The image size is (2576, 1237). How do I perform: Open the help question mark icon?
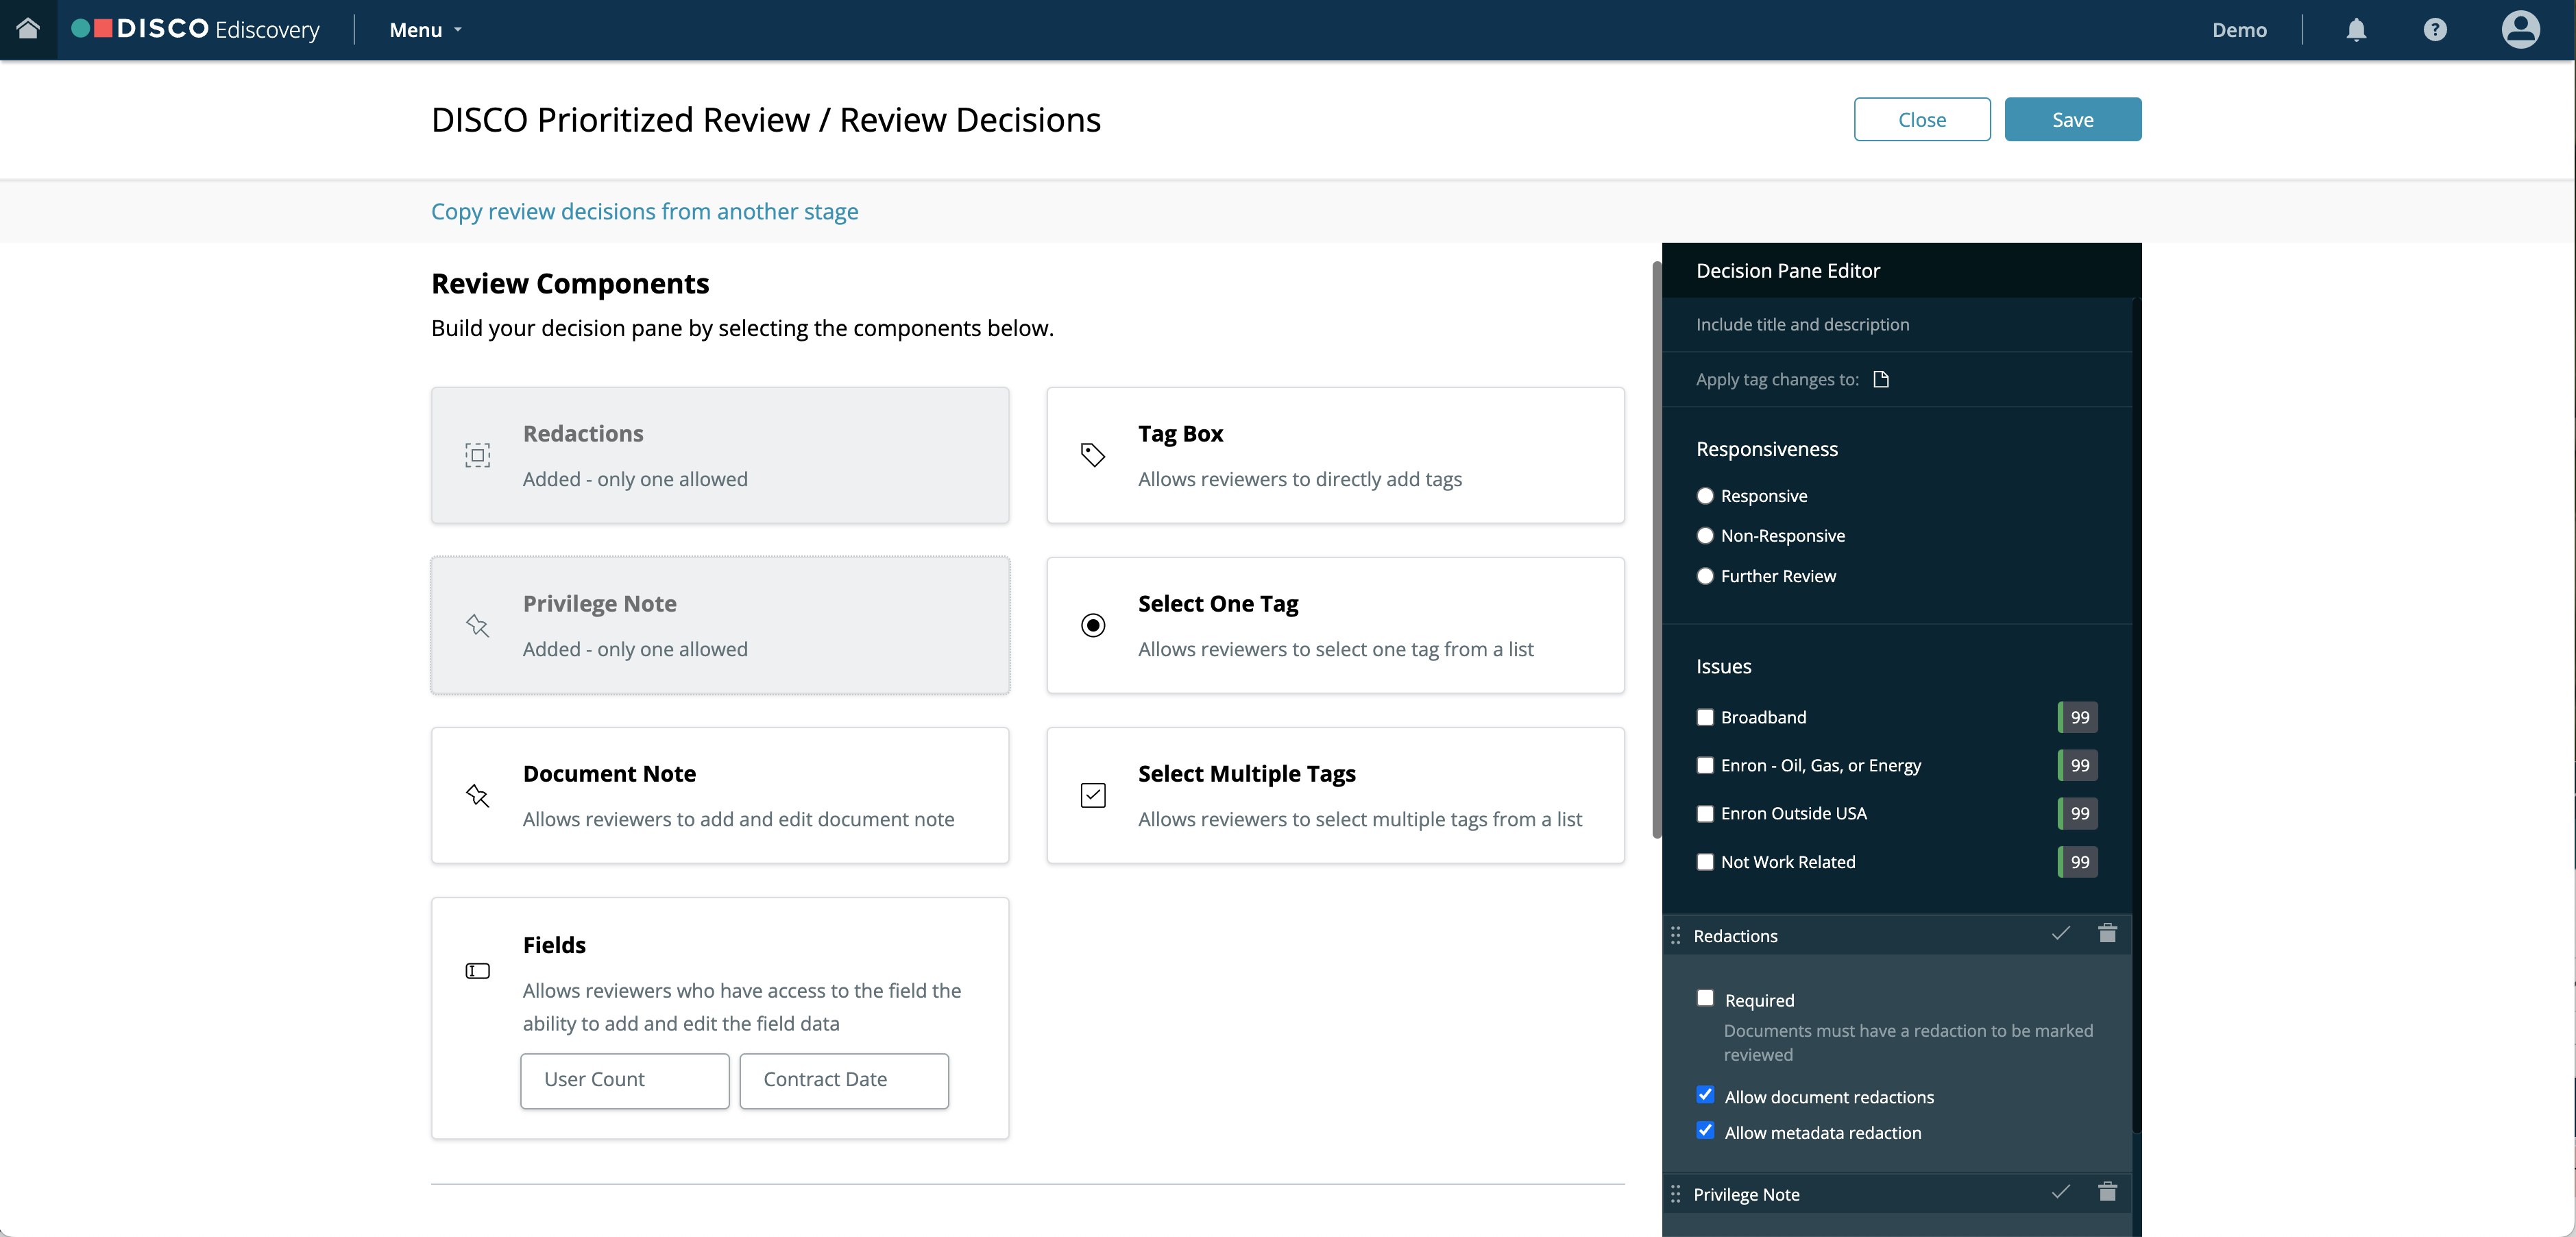pos(2435,30)
